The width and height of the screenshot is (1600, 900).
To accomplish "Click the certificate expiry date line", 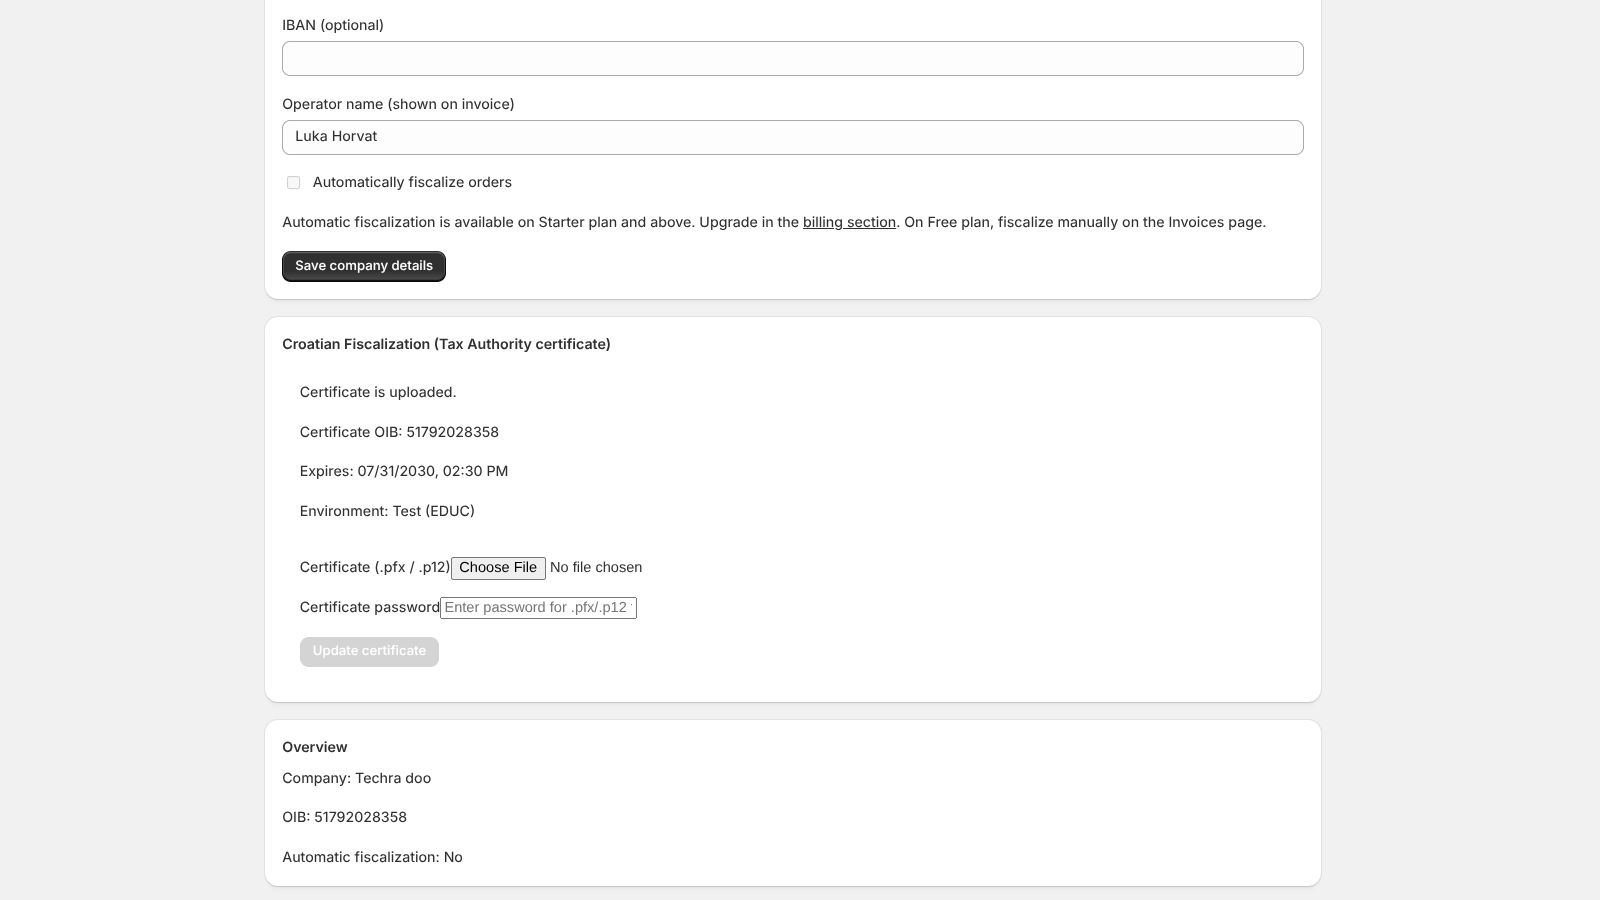I will 404,471.
